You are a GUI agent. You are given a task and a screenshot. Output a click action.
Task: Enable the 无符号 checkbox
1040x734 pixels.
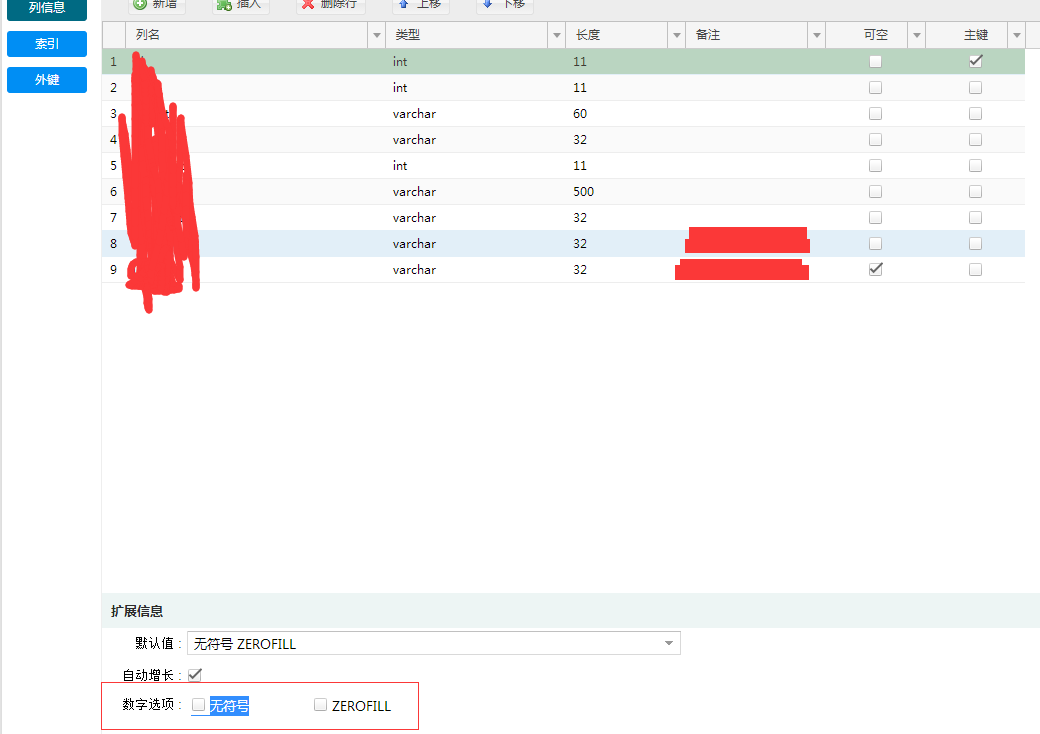click(198, 705)
